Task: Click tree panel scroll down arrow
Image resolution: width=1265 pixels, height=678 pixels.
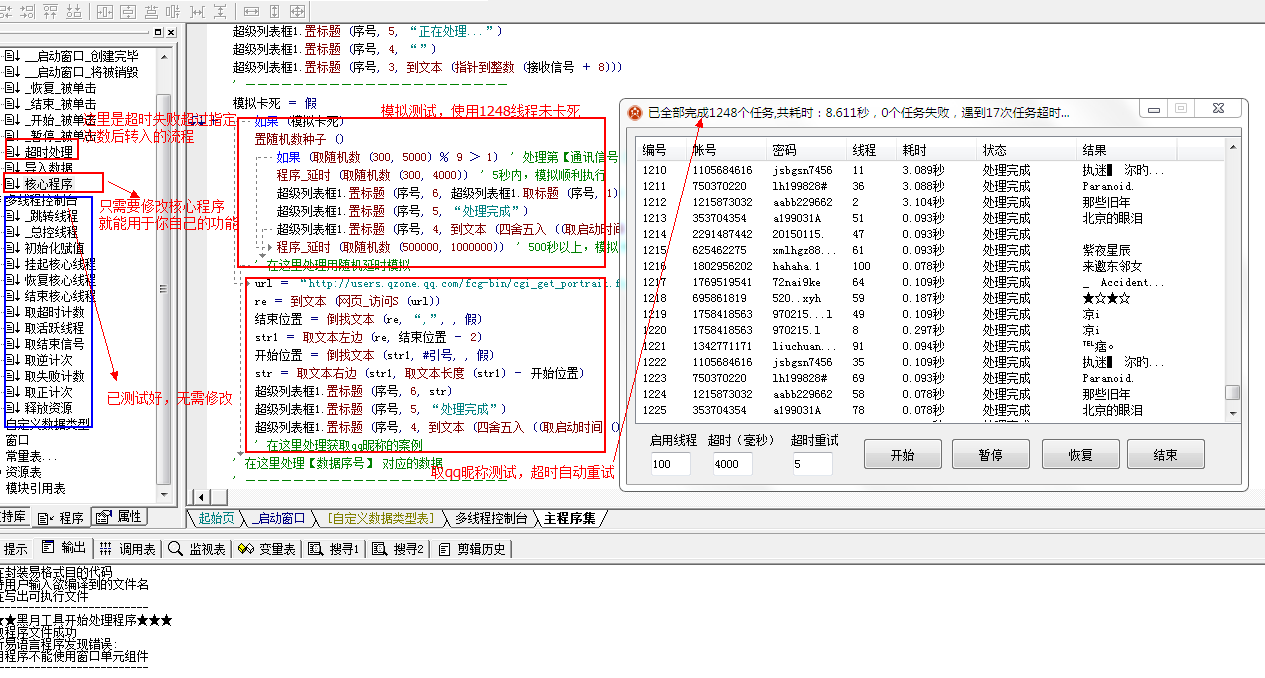Action: click(x=165, y=495)
